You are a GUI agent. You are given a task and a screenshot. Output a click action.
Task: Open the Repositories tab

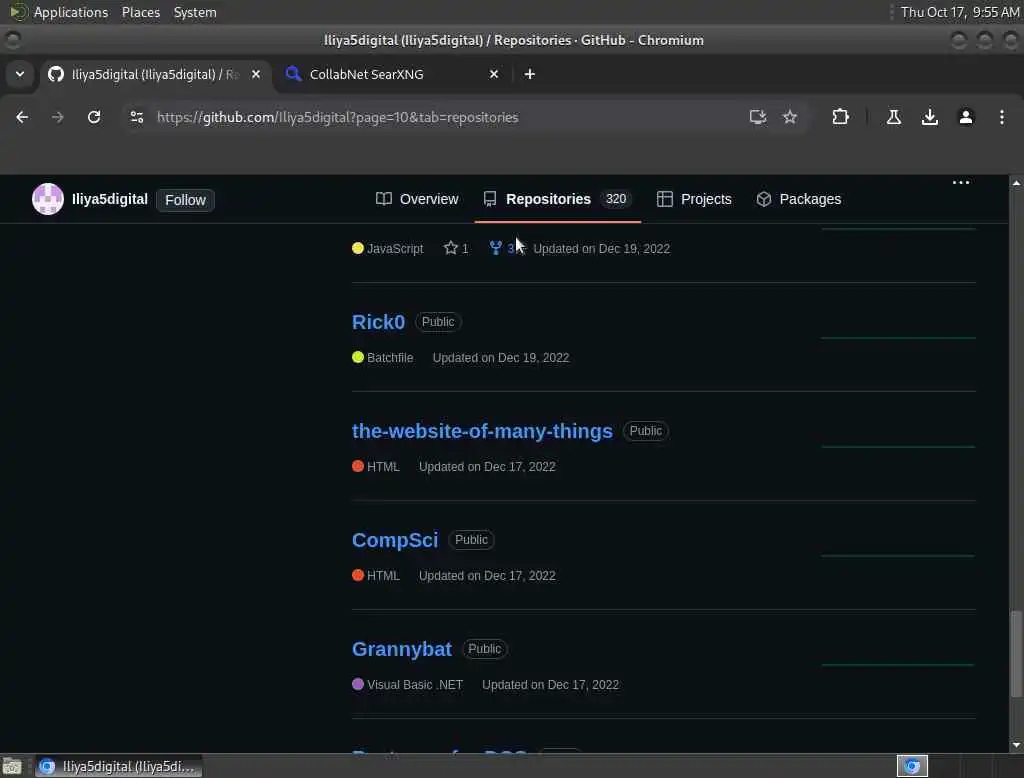click(557, 199)
